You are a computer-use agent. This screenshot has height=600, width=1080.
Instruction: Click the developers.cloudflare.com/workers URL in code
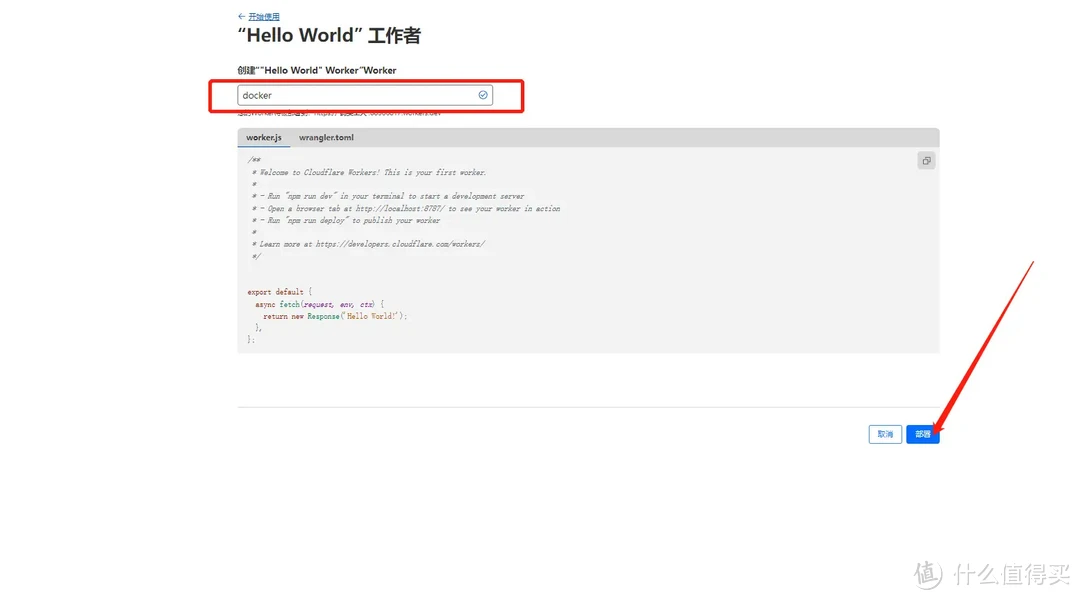(x=400, y=244)
